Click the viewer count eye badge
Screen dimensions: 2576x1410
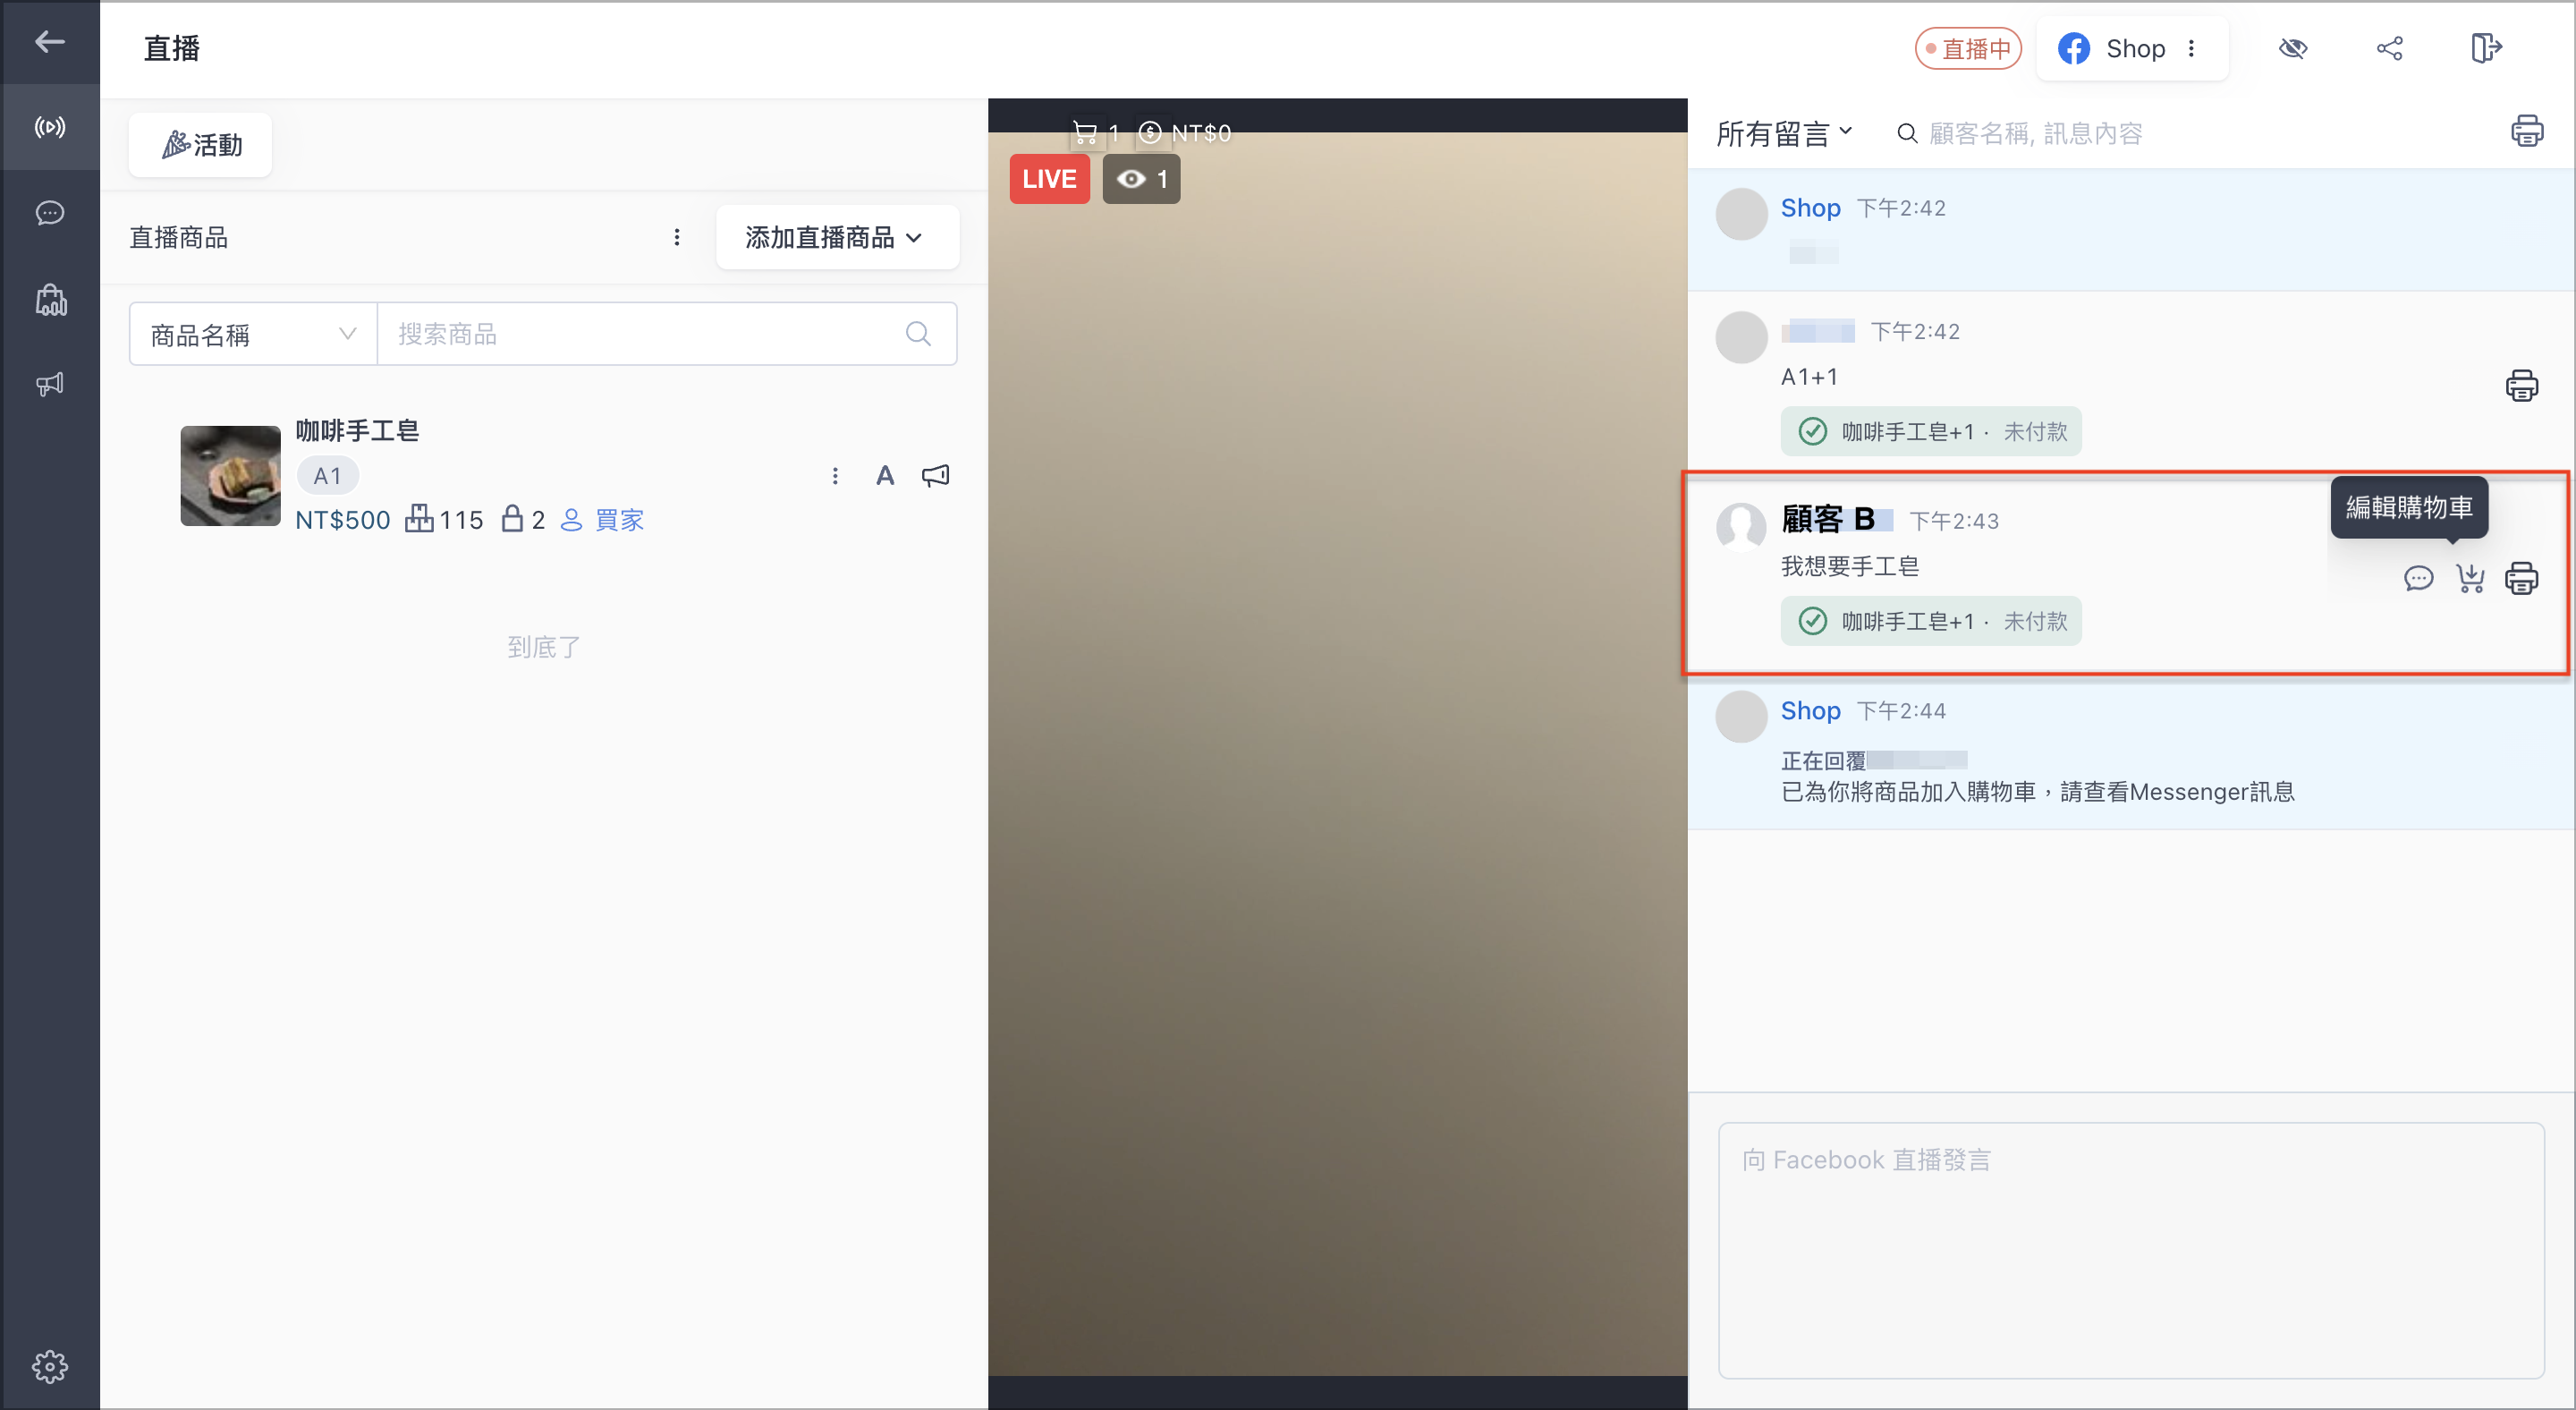[1141, 179]
